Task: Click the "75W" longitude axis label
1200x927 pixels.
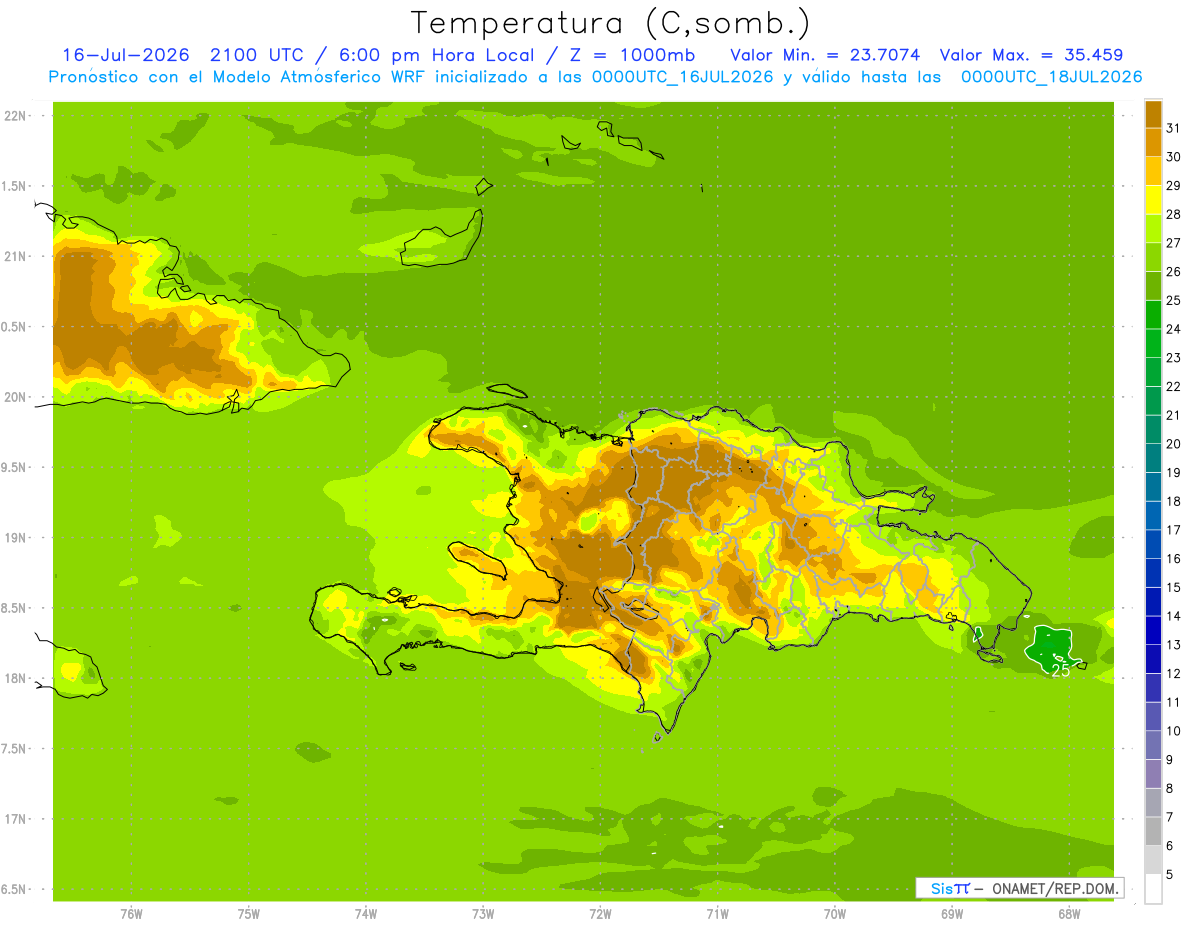Action: pos(249,914)
